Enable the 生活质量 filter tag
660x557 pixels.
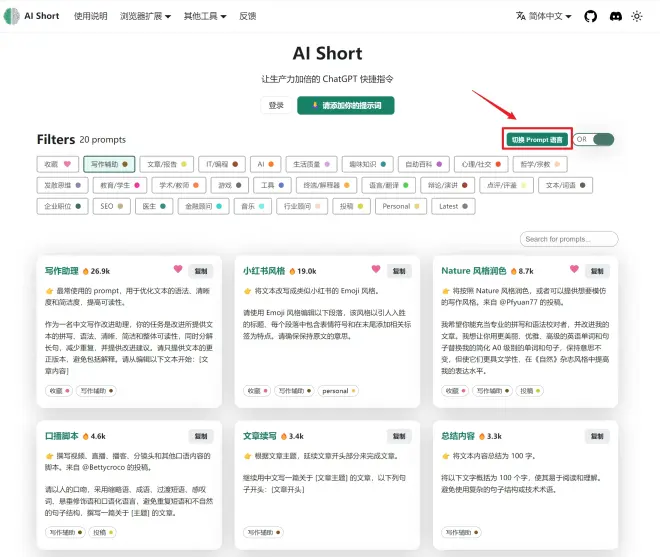click(311, 164)
